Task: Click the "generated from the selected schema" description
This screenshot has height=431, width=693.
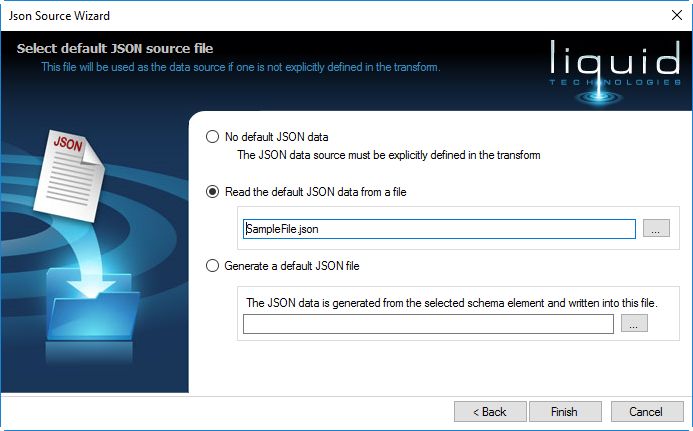Action: (x=432, y=302)
